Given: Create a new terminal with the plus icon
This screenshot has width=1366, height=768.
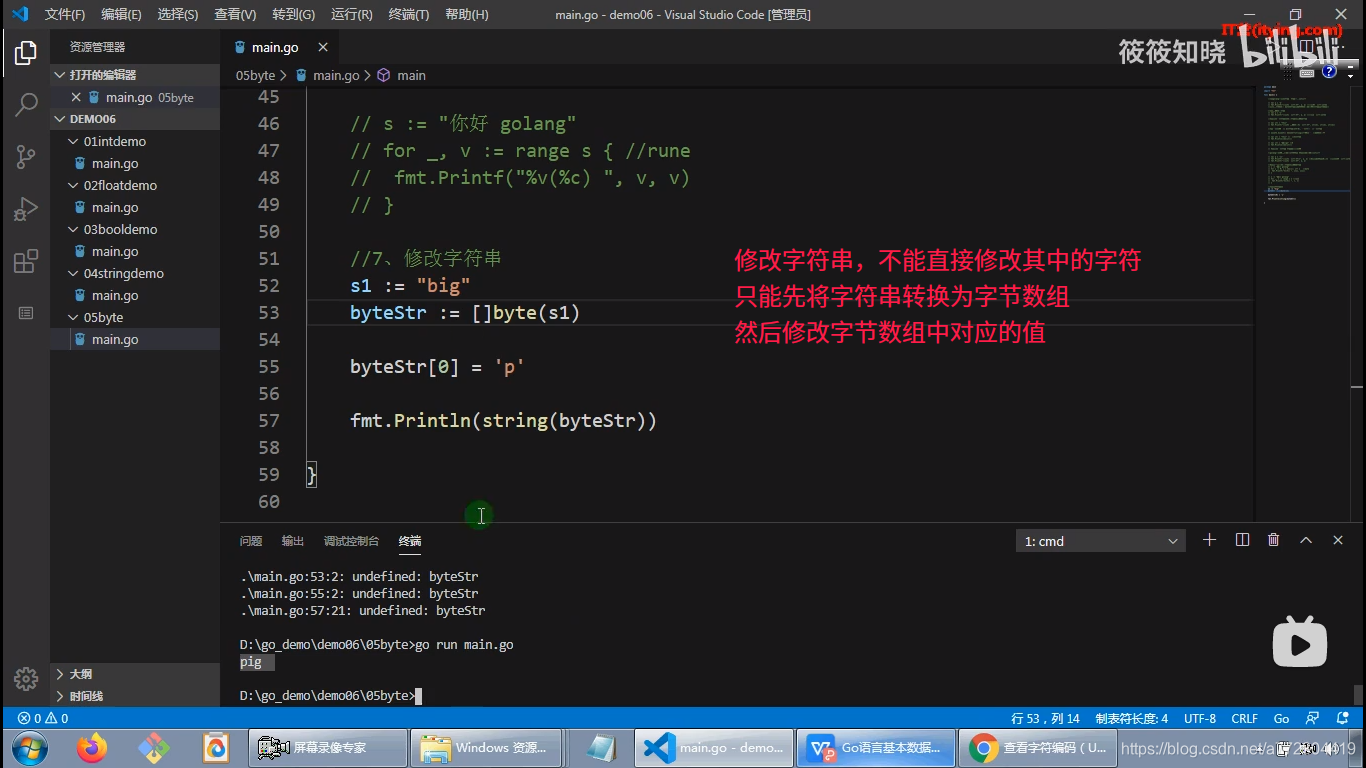Looking at the screenshot, I should coord(1209,540).
